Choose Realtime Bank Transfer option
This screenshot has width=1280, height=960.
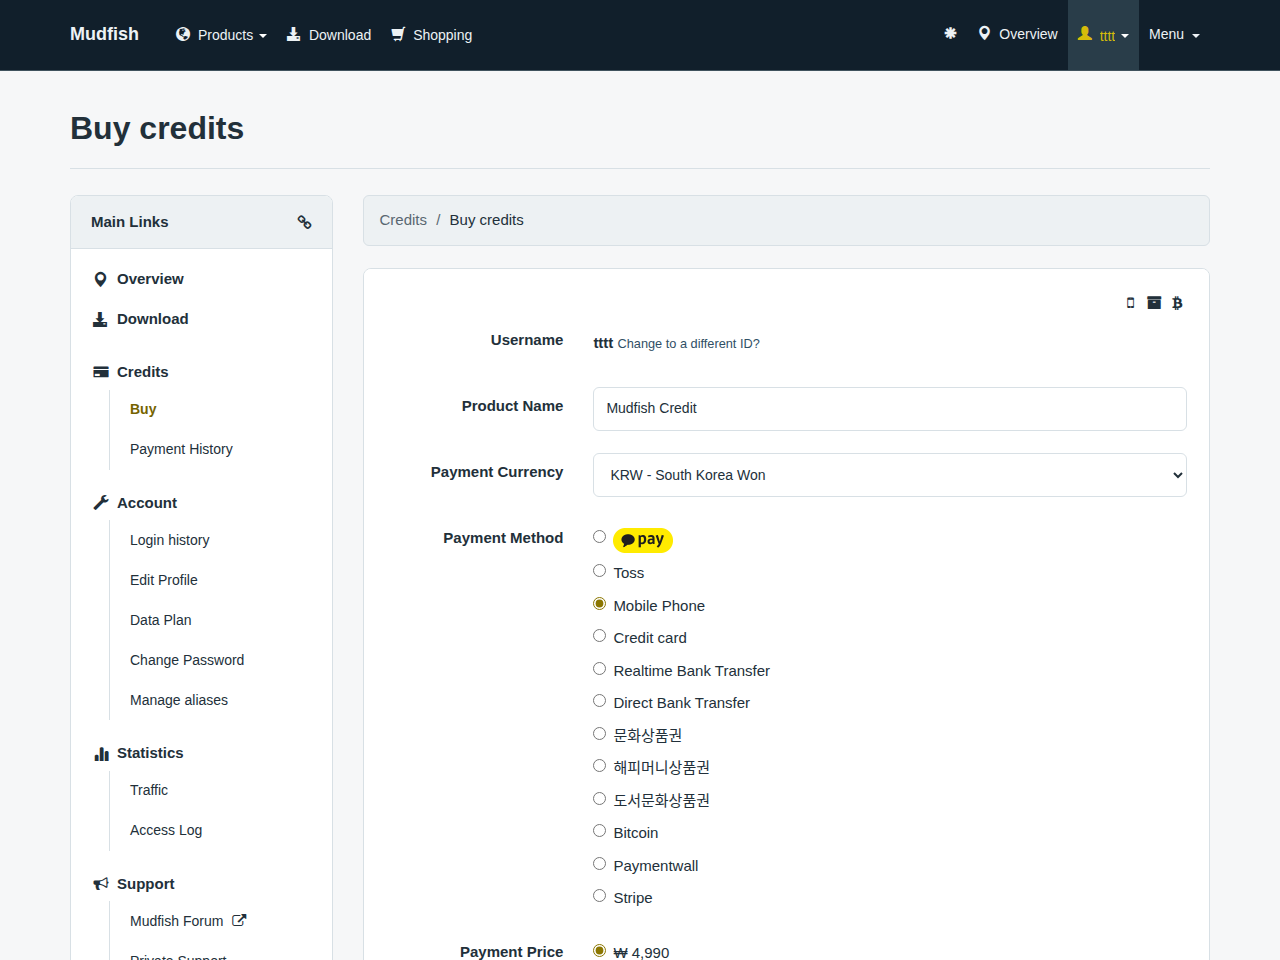point(599,669)
